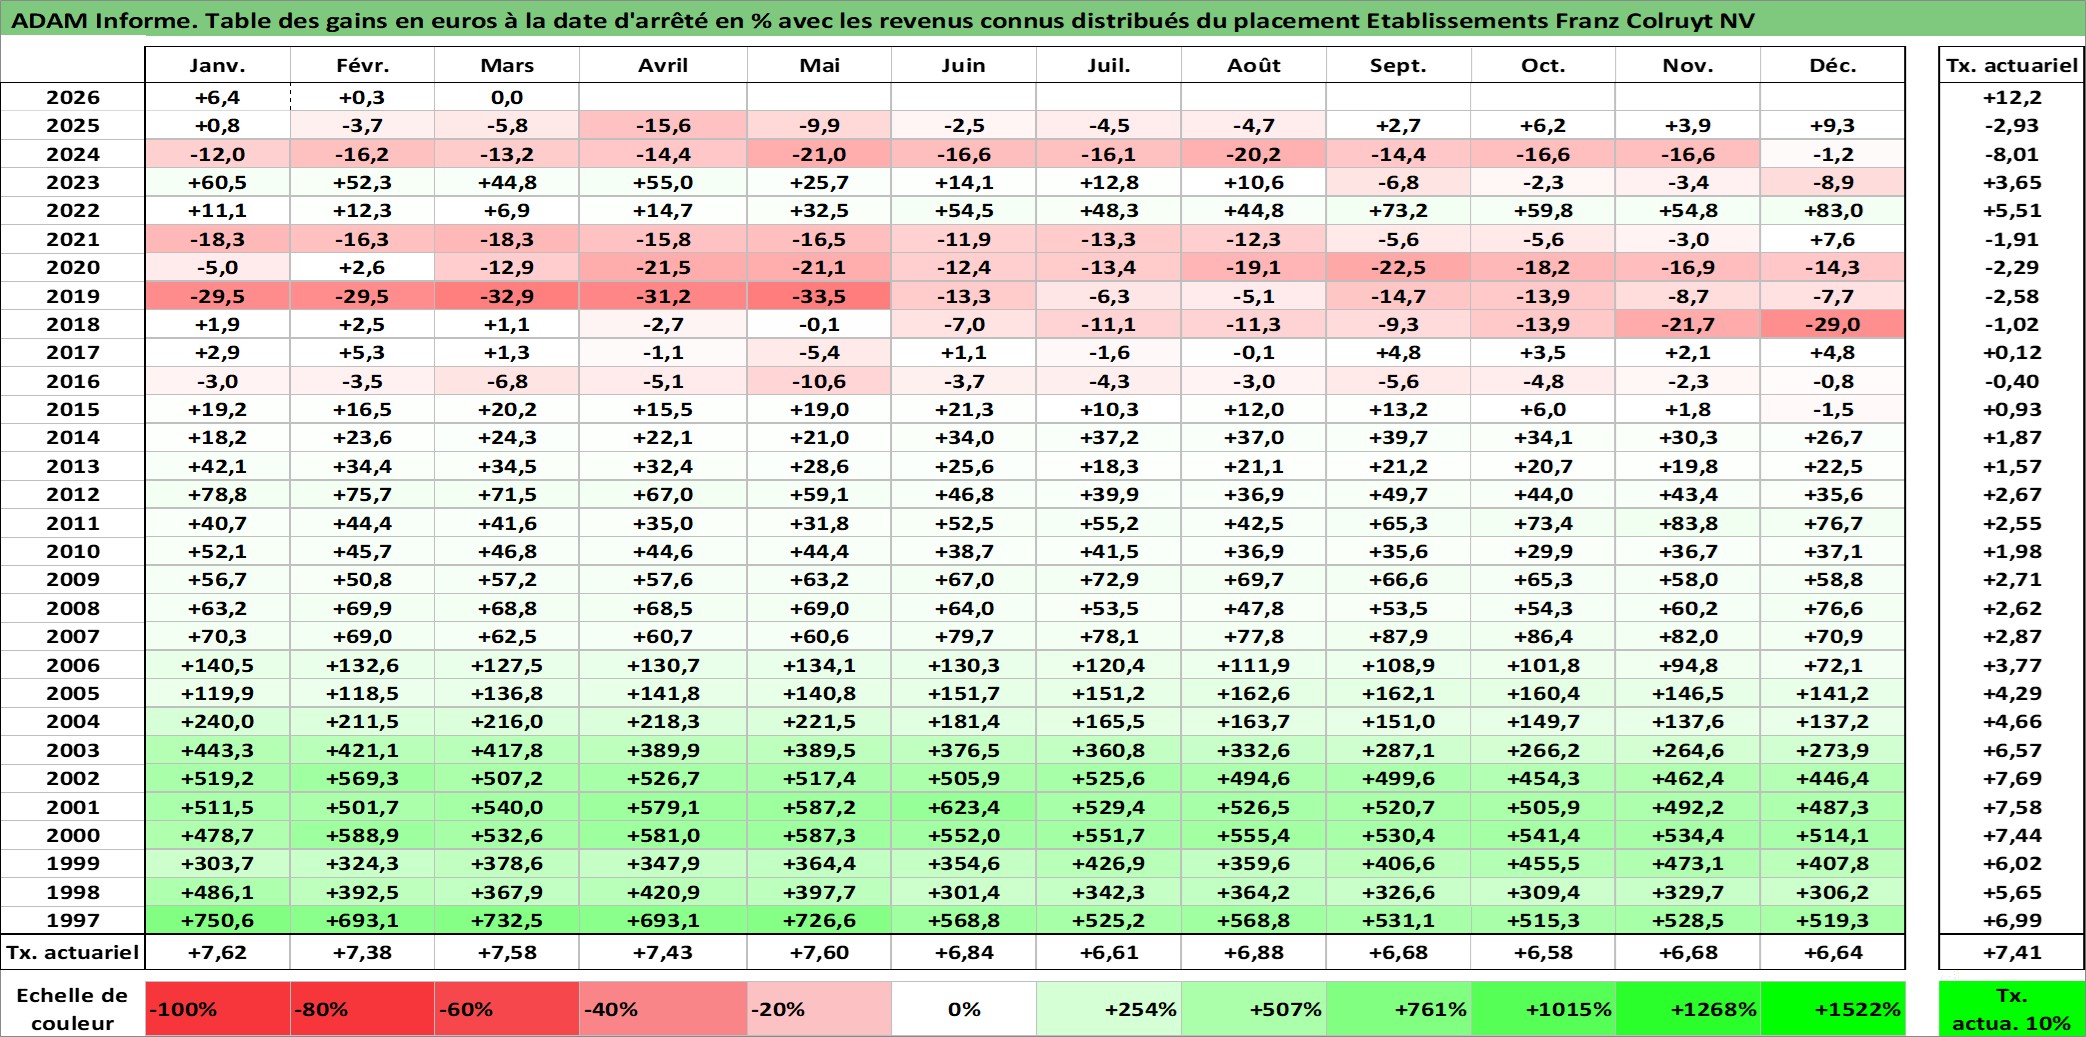Click the +7,62 bottom rate under Janv.
This screenshot has height=1037, width=2086.
(x=217, y=952)
